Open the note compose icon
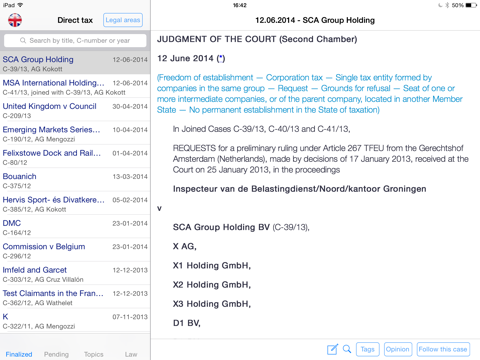The width and height of the screenshot is (480, 360). click(332, 349)
